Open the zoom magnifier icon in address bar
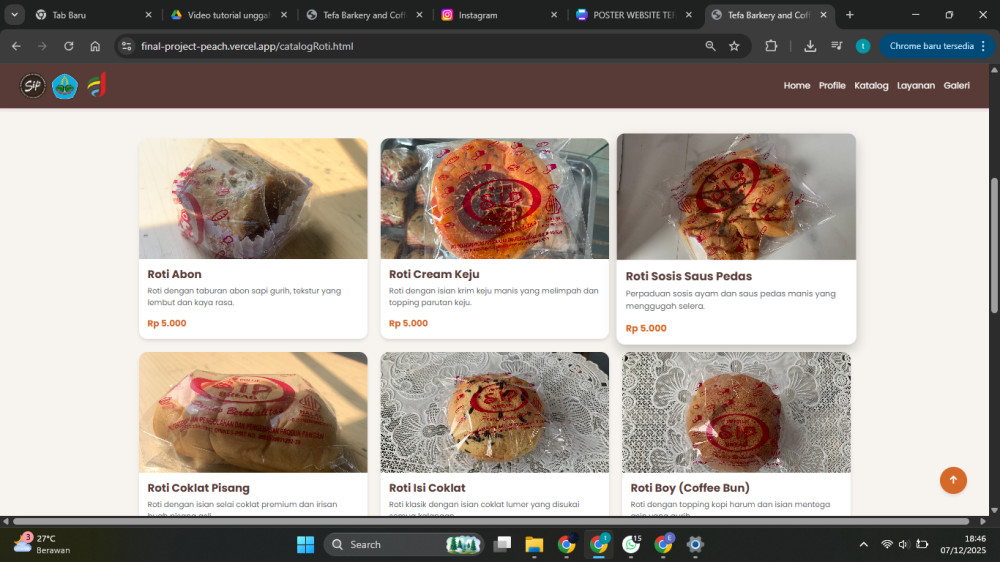The height and width of the screenshot is (562, 1000). coord(710,46)
